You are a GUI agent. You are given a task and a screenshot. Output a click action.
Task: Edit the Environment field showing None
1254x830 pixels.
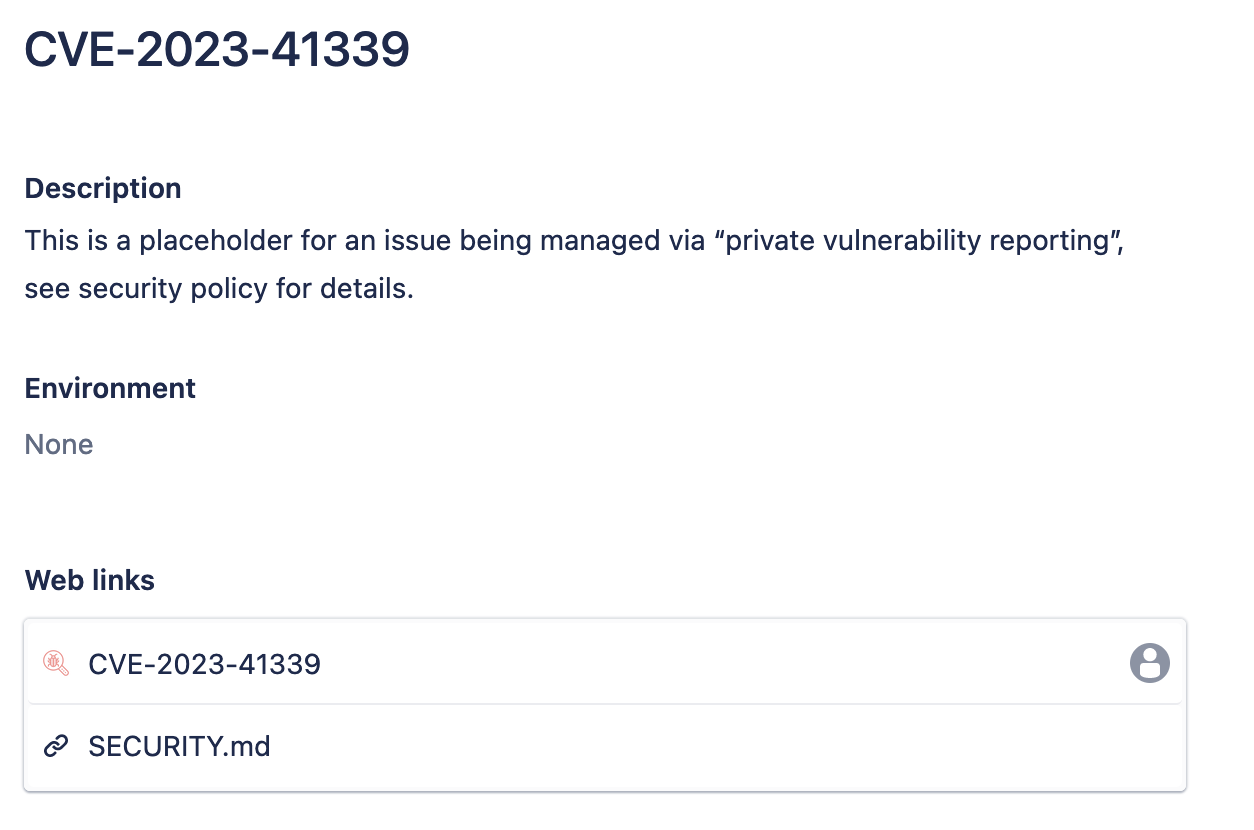(x=59, y=444)
